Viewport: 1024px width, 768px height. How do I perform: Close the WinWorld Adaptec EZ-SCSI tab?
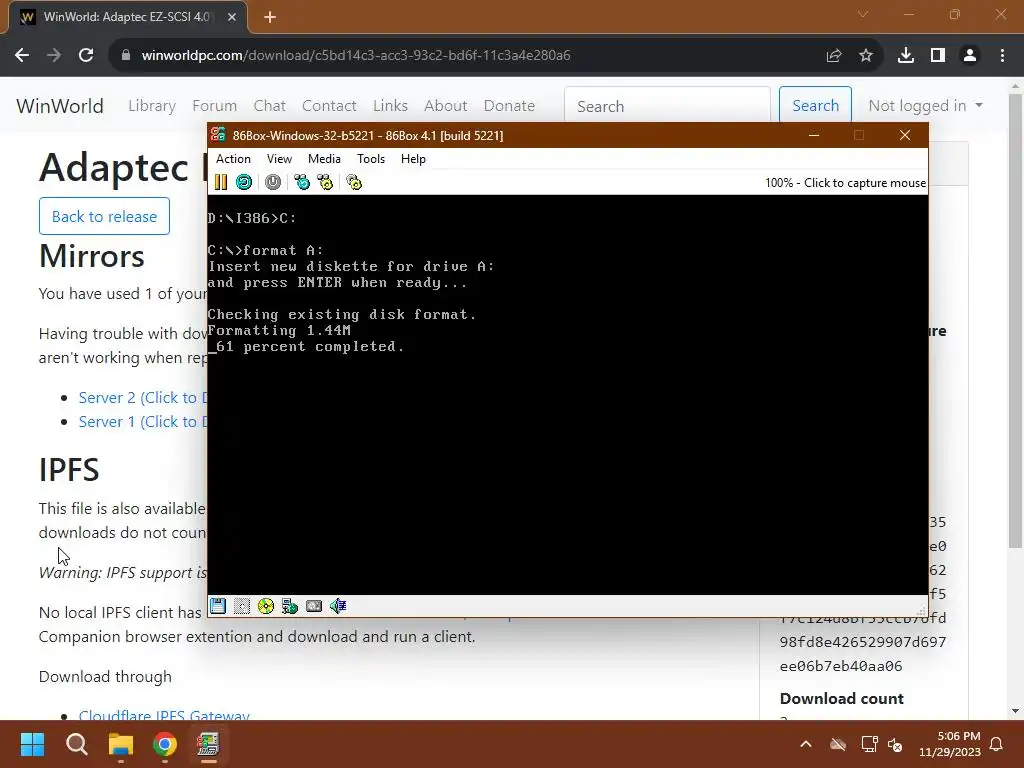coord(232,17)
